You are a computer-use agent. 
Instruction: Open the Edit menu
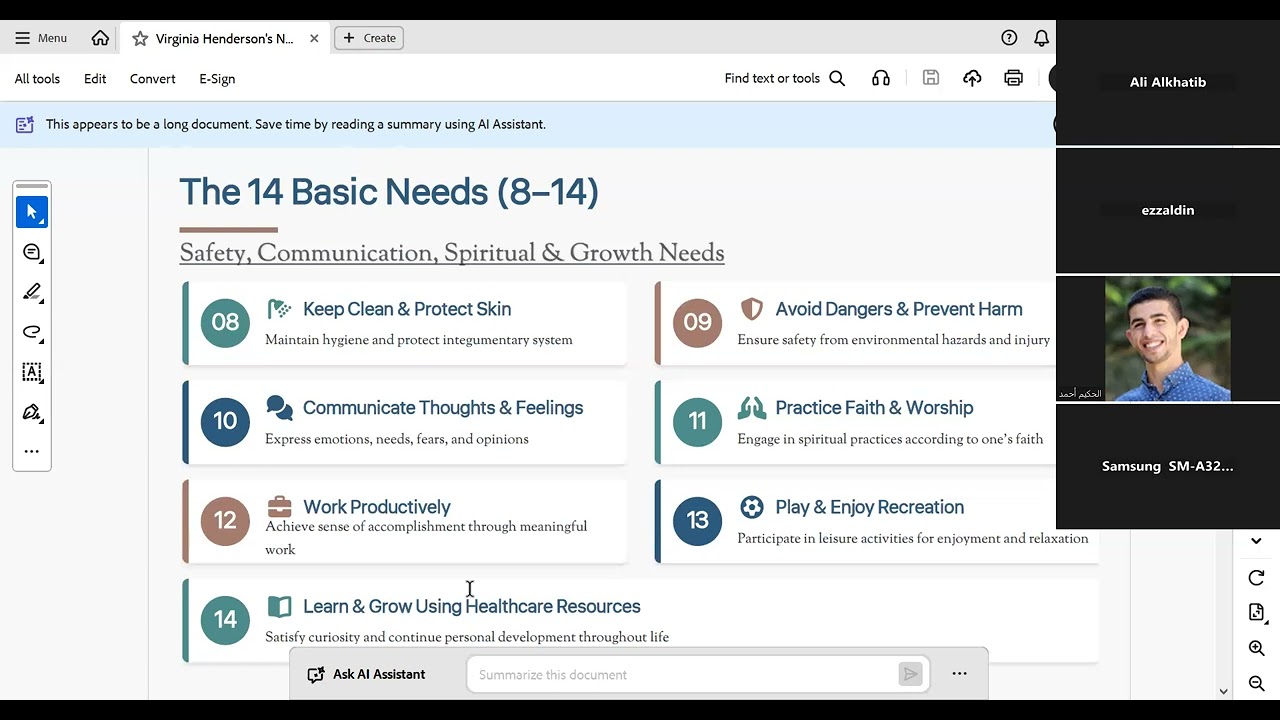[95, 79]
